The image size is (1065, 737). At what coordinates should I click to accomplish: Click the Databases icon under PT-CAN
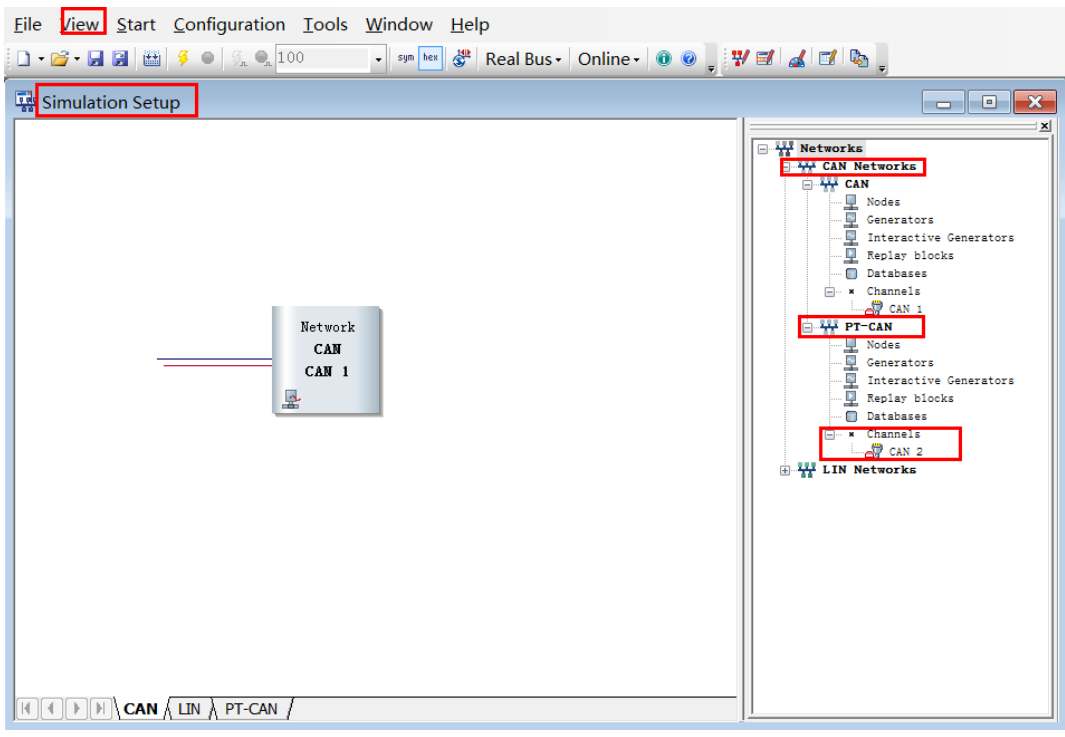point(851,416)
